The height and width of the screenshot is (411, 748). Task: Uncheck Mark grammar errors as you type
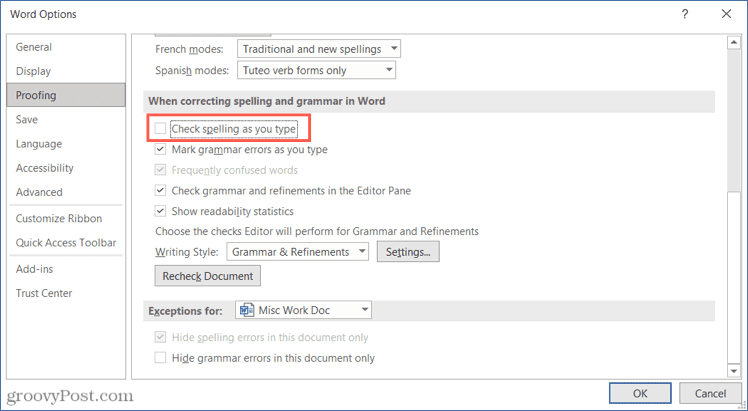click(x=160, y=149)
